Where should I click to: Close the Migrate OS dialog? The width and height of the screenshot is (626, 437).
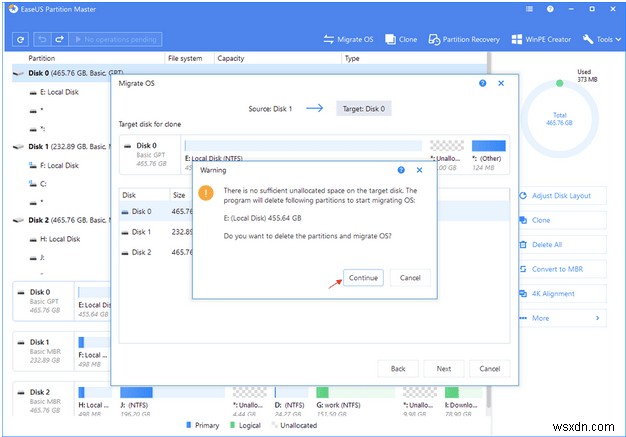tap(501, 83)
